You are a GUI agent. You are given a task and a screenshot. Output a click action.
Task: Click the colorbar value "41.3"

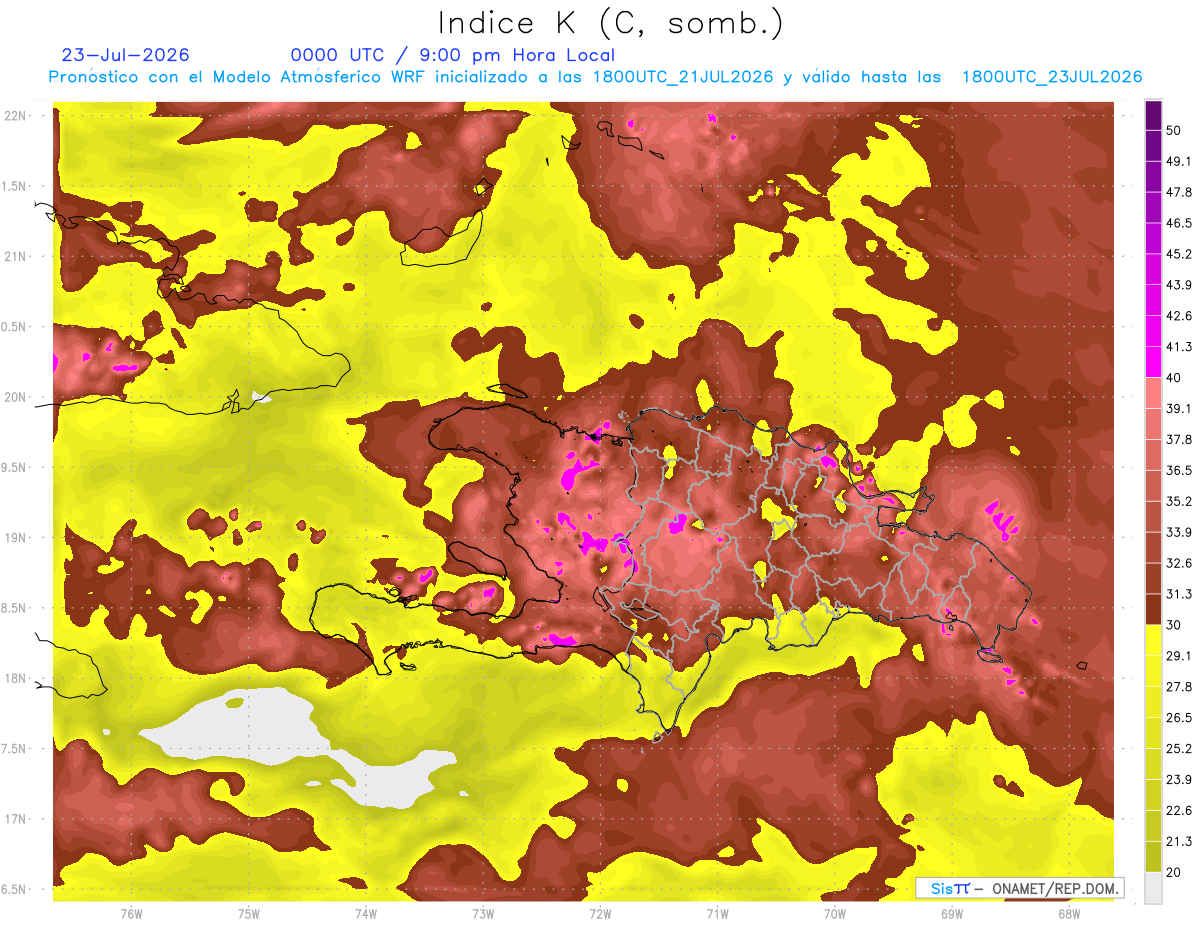(1179, 346)
